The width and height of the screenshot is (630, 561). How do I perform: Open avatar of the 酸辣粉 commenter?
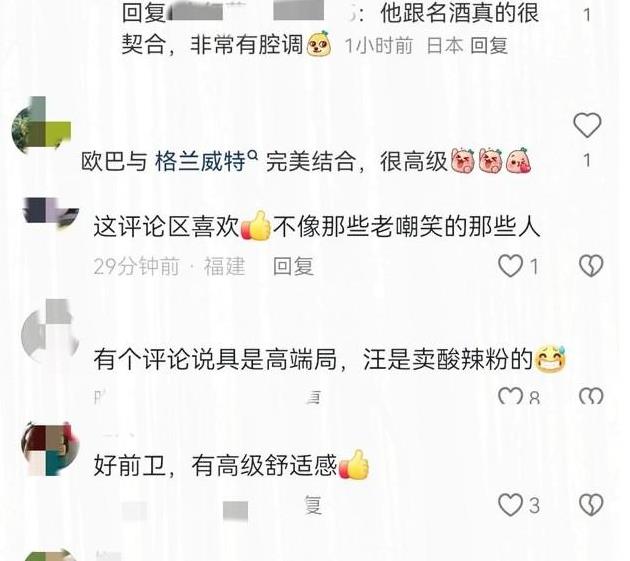click(50, 332)
